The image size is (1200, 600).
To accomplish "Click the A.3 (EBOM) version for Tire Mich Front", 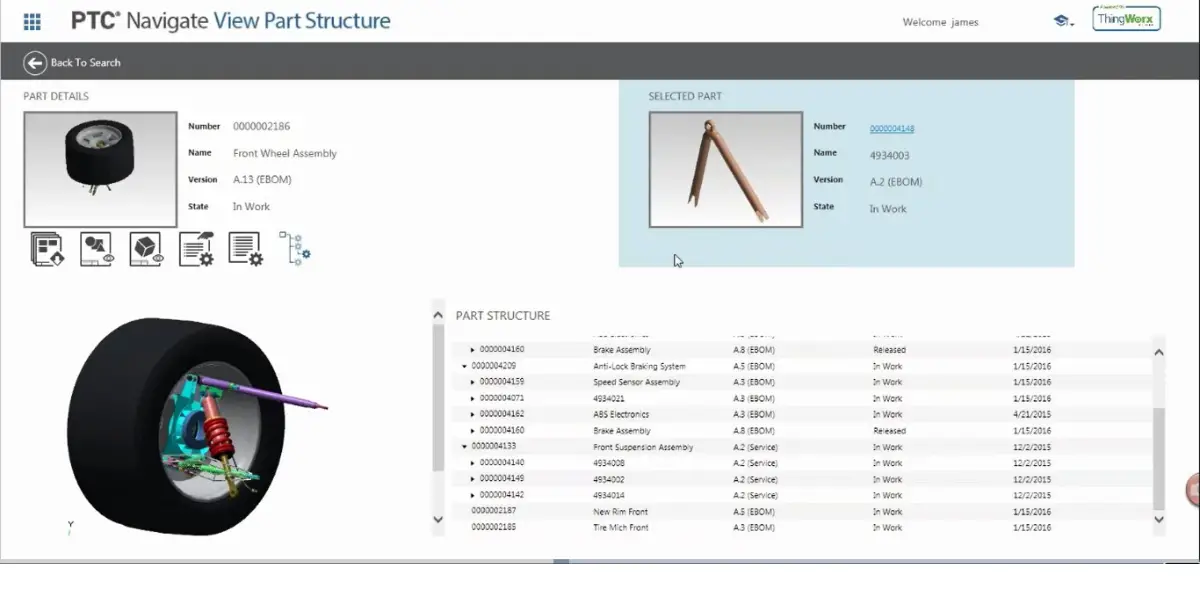I will click(754, 527).
